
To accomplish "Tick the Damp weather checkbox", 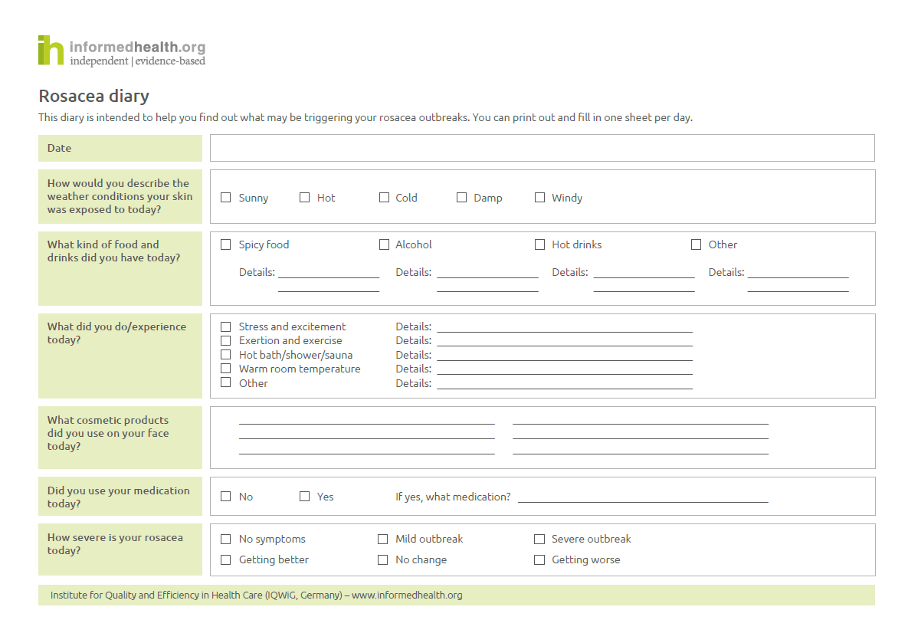I will point(462,198).
